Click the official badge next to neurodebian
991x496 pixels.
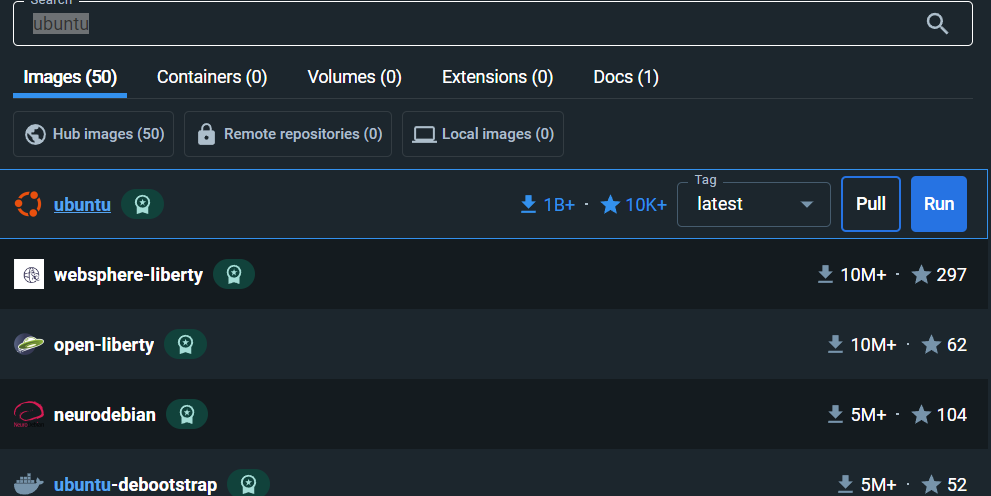(187, 414)
